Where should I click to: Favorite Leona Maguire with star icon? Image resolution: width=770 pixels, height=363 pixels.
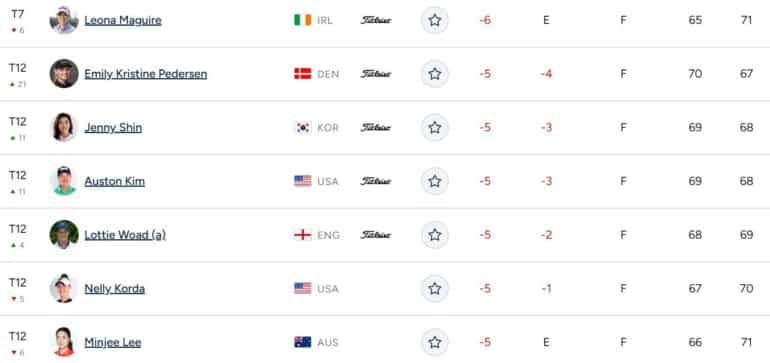[x=435, y=20]
